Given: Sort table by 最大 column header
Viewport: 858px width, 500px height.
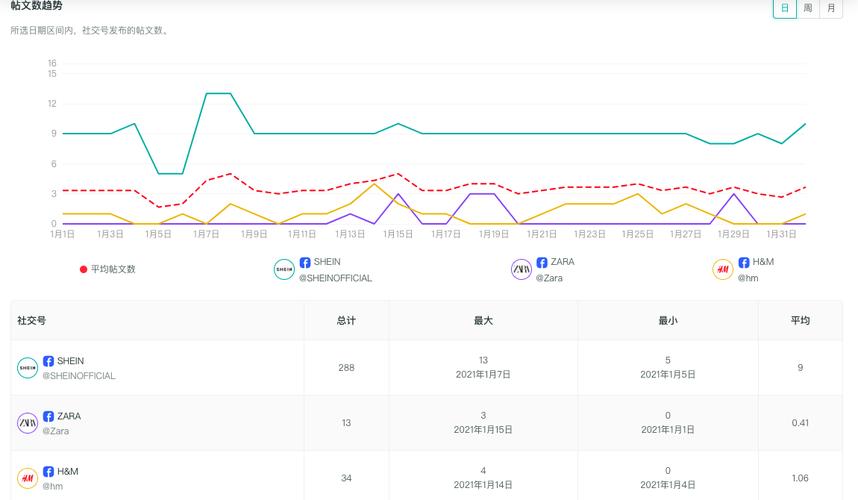Looking at the screenshot, I should [x=483, y=321].
